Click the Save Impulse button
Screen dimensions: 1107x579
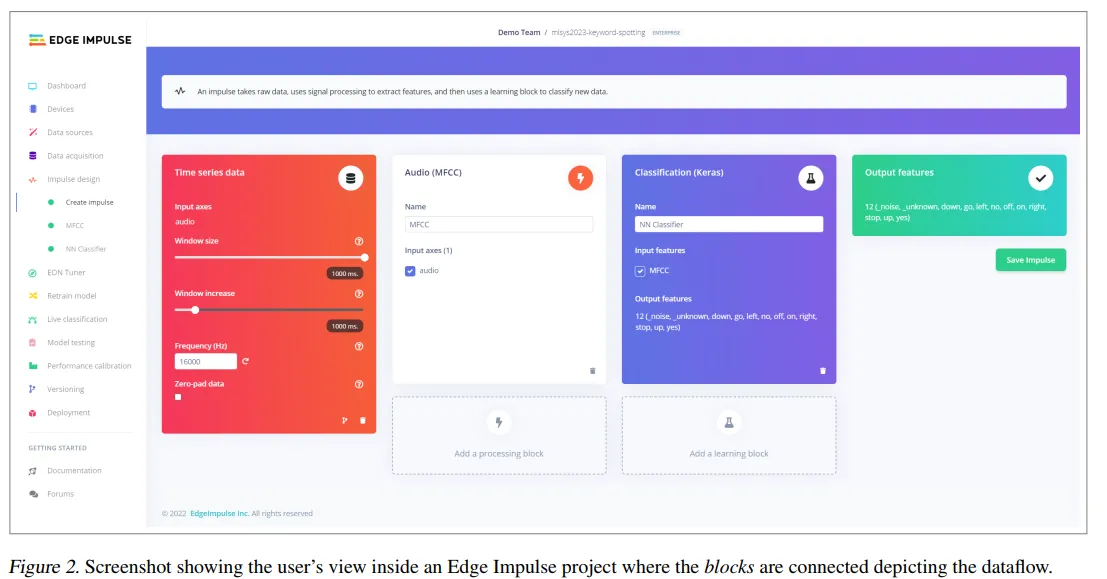click(x=1031, y=260)
